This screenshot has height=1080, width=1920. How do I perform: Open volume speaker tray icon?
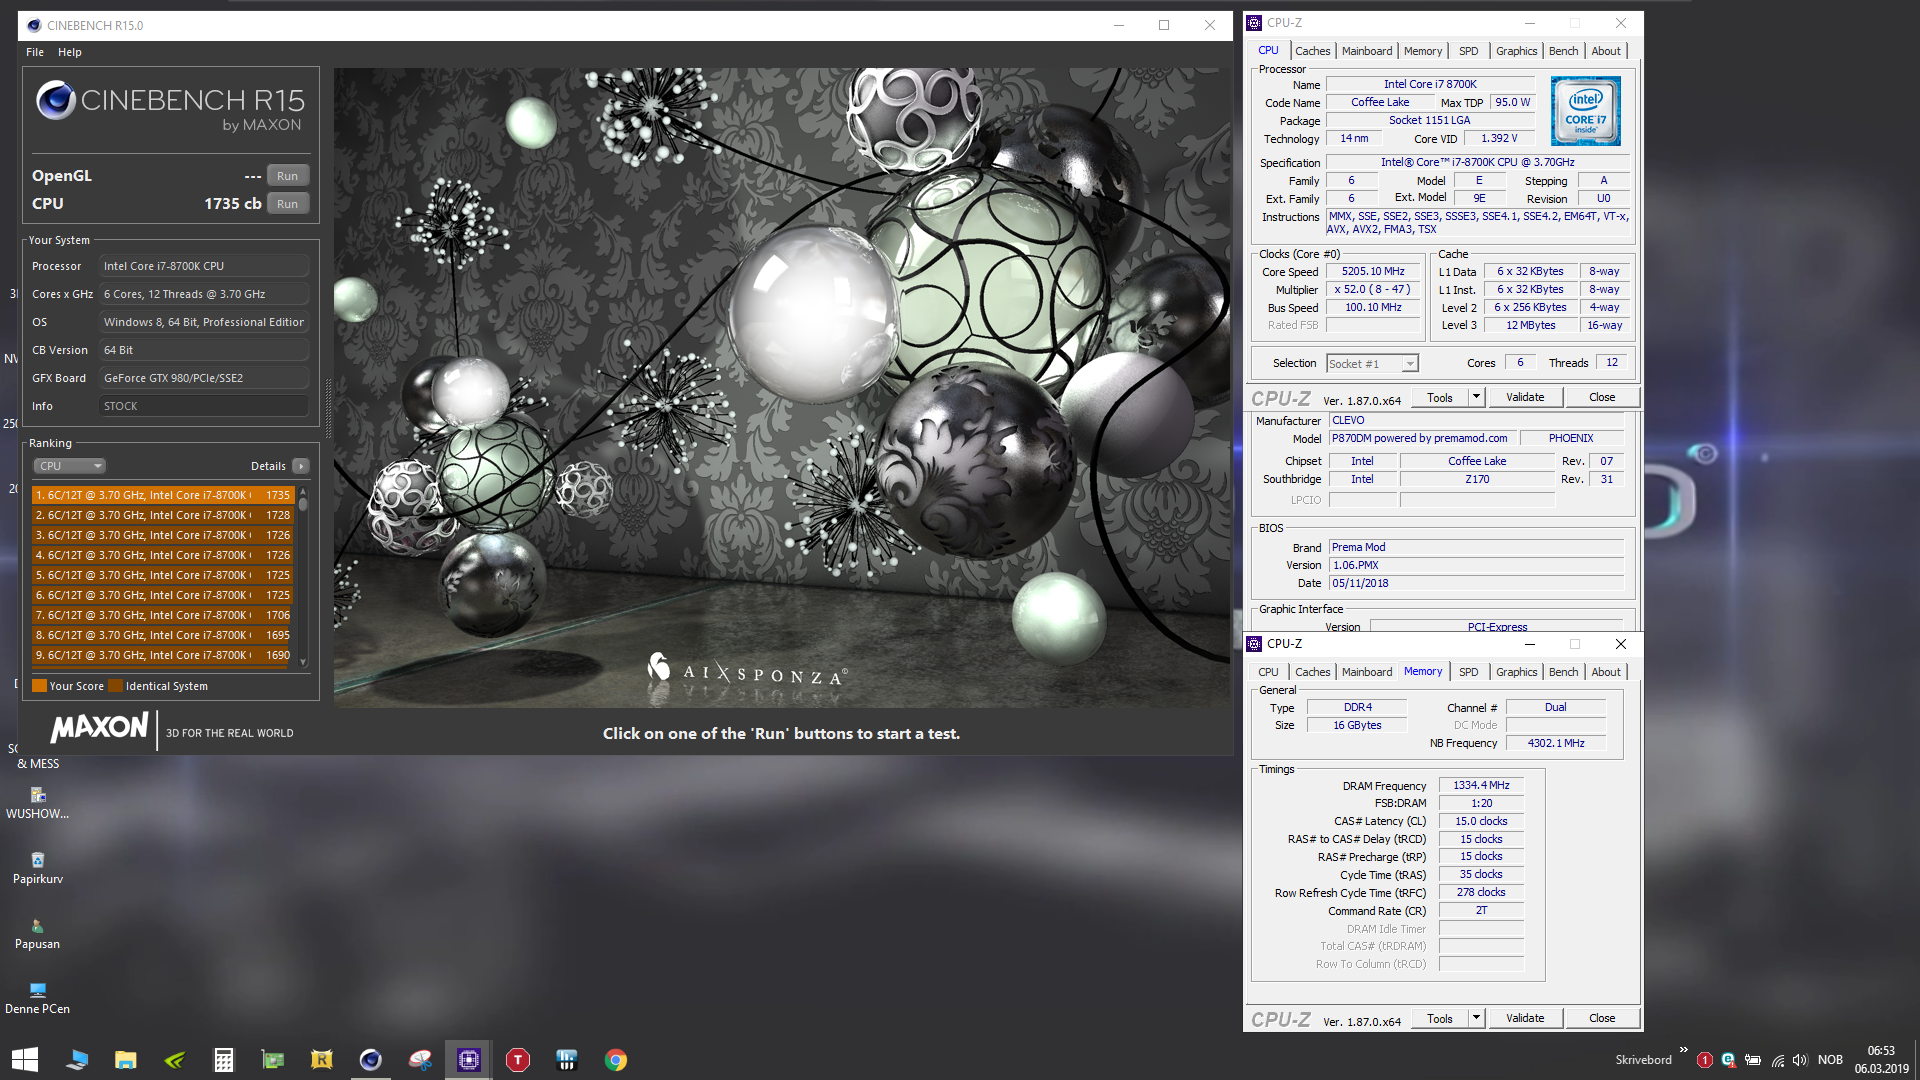pos(1801,1060)
